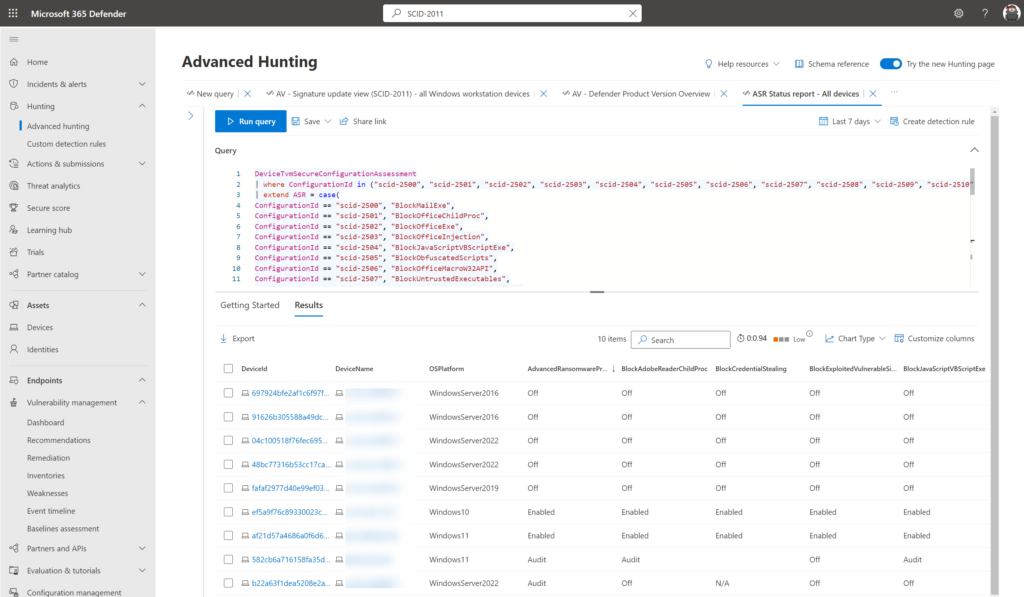Viewport: 1024px width, 597px height.
Task: Open Create detection rule
Action: tap(932, 121)
